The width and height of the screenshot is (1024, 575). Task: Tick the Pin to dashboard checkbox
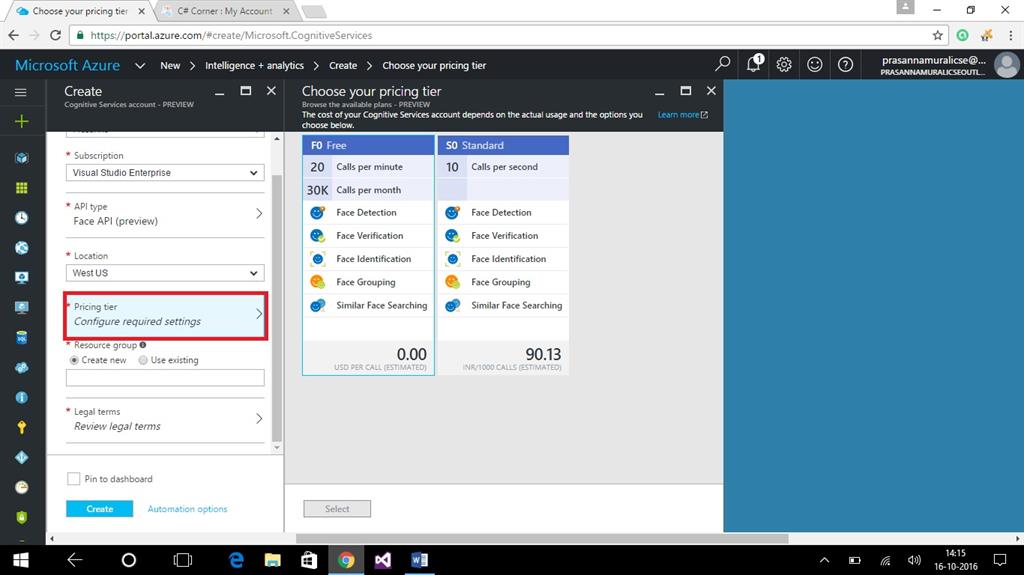pyautogui.click(x=74, y=479)
